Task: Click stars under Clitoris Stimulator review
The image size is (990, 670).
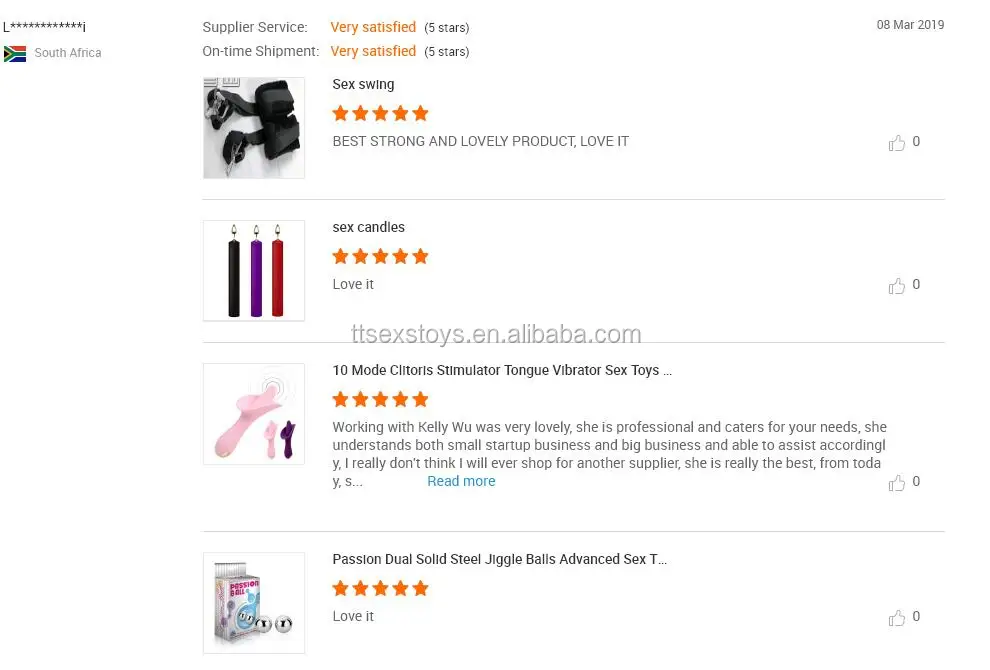Action: point(380,399)
